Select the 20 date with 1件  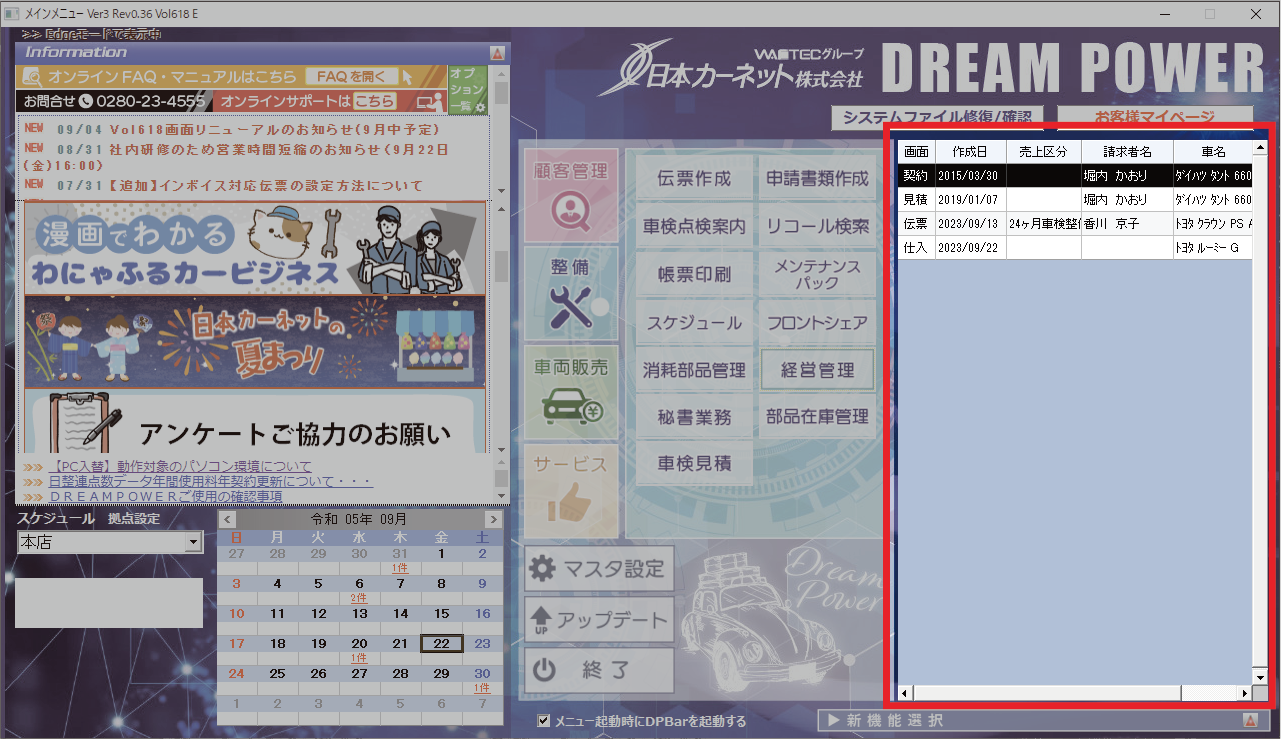pos(359,643)
